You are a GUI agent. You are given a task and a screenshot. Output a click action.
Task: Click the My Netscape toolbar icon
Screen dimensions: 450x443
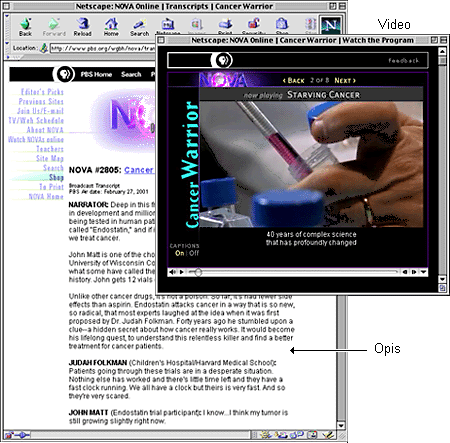click(x=168, y=27)
